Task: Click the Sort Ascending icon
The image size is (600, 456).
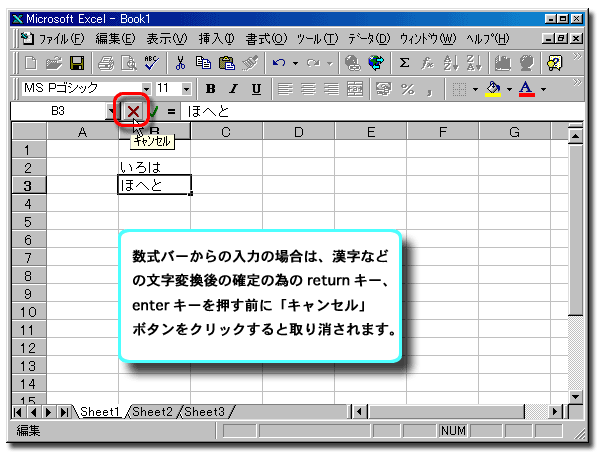Action: [450, 63]
